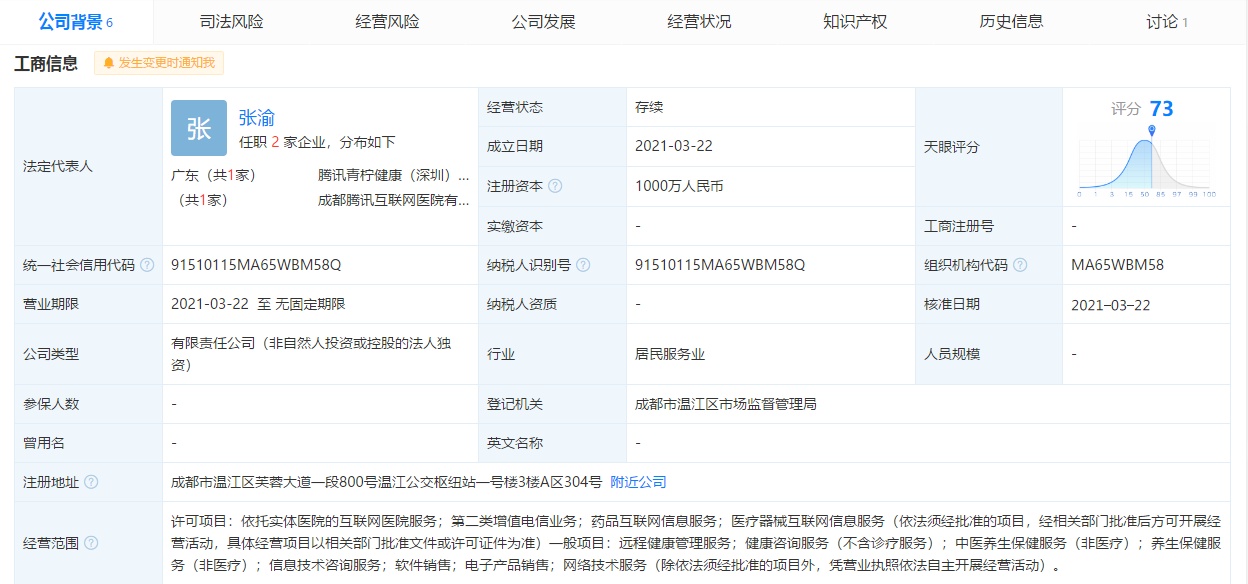This screenshot has width=1248, height=584.
Task: Click the 经营状态 value 存续
Action: tap(649, 107)
